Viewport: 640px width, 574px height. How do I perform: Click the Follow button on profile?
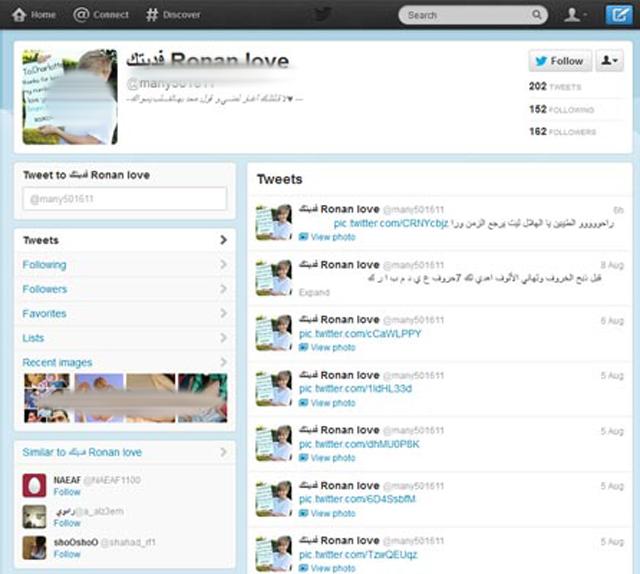559,61
